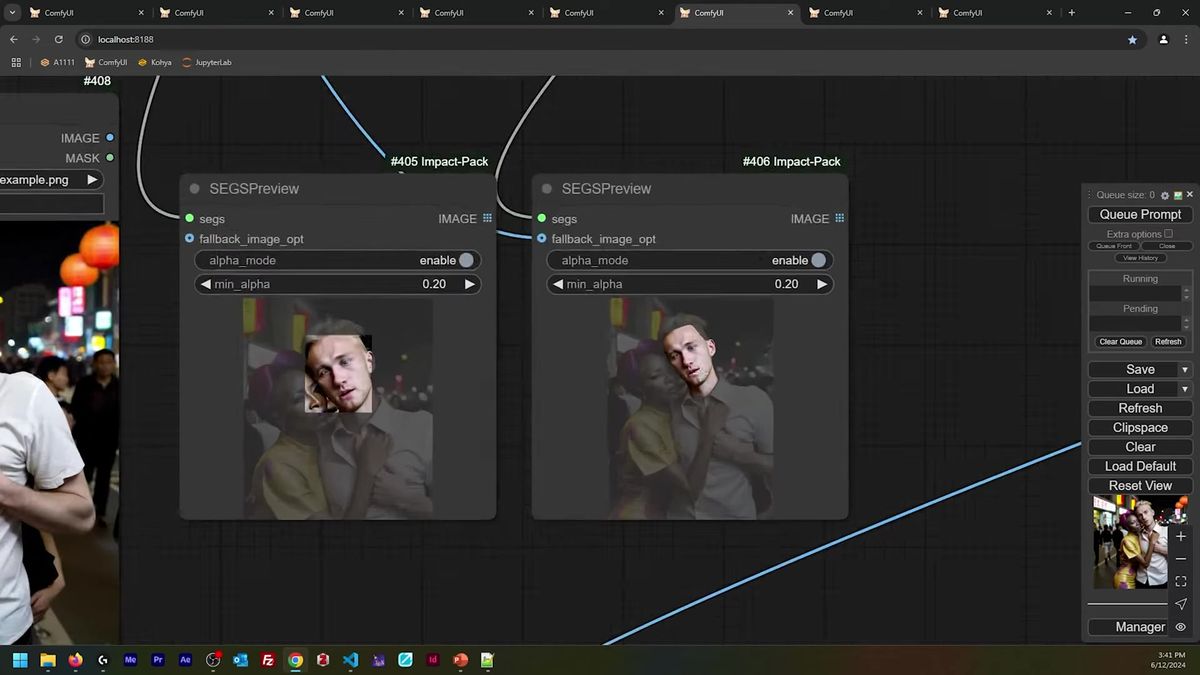
Task: Click zoom out minus icon on canvas controls
Action: coord(1181,559)
